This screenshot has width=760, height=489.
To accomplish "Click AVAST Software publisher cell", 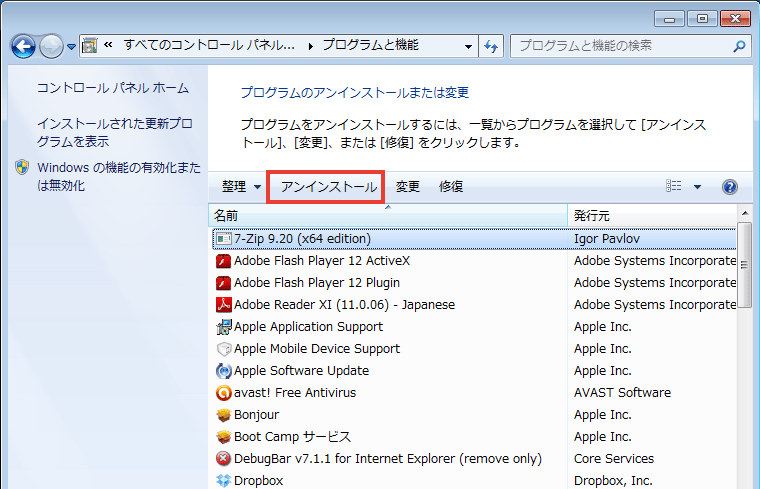I will (x=622, y=393).
